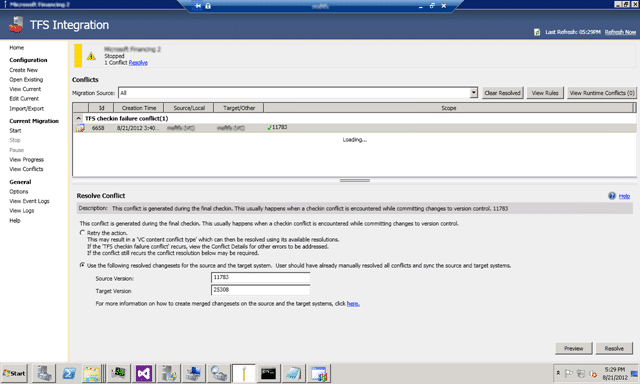Viewport: 640px width, 384px height.
Task: Click the Source Version input field
Action: 260,278
